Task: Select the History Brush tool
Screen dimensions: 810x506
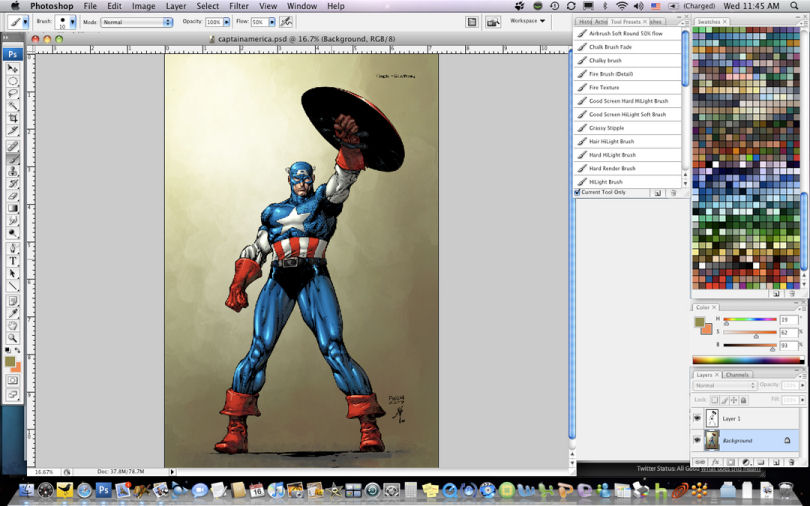Action: (x=13, y=184)
